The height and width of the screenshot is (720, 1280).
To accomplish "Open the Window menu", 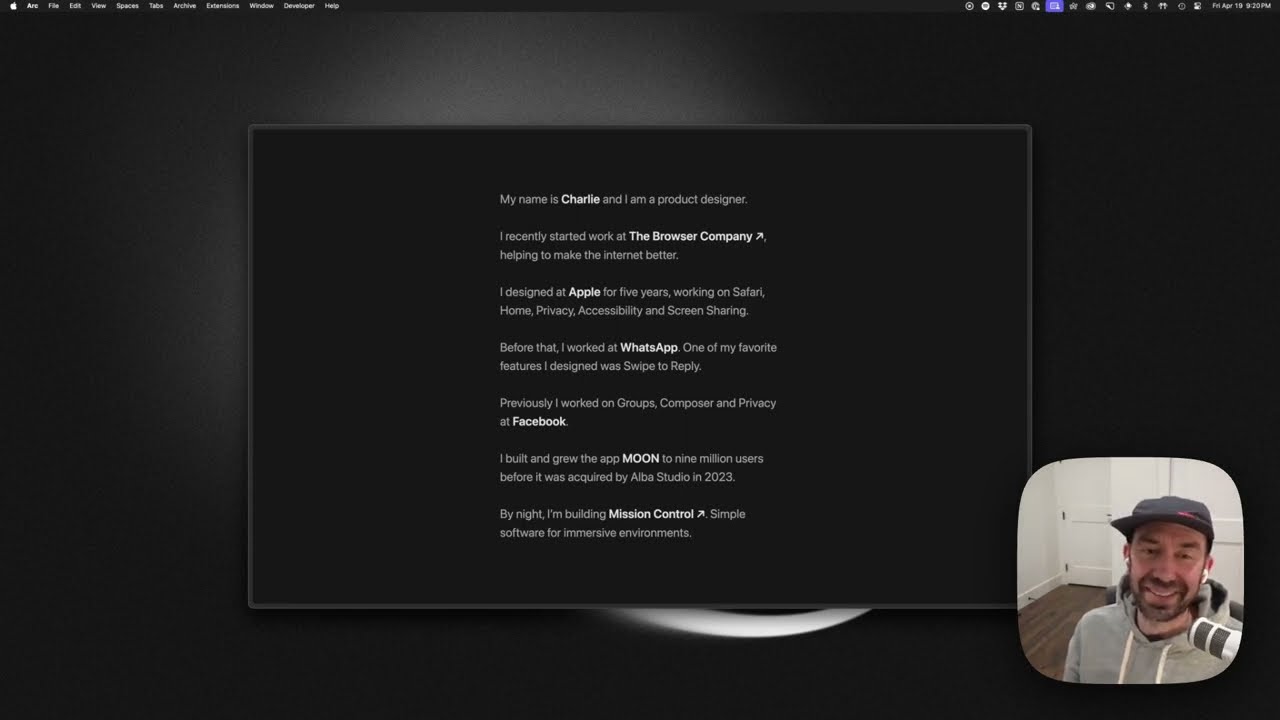I will click(262, 6).
